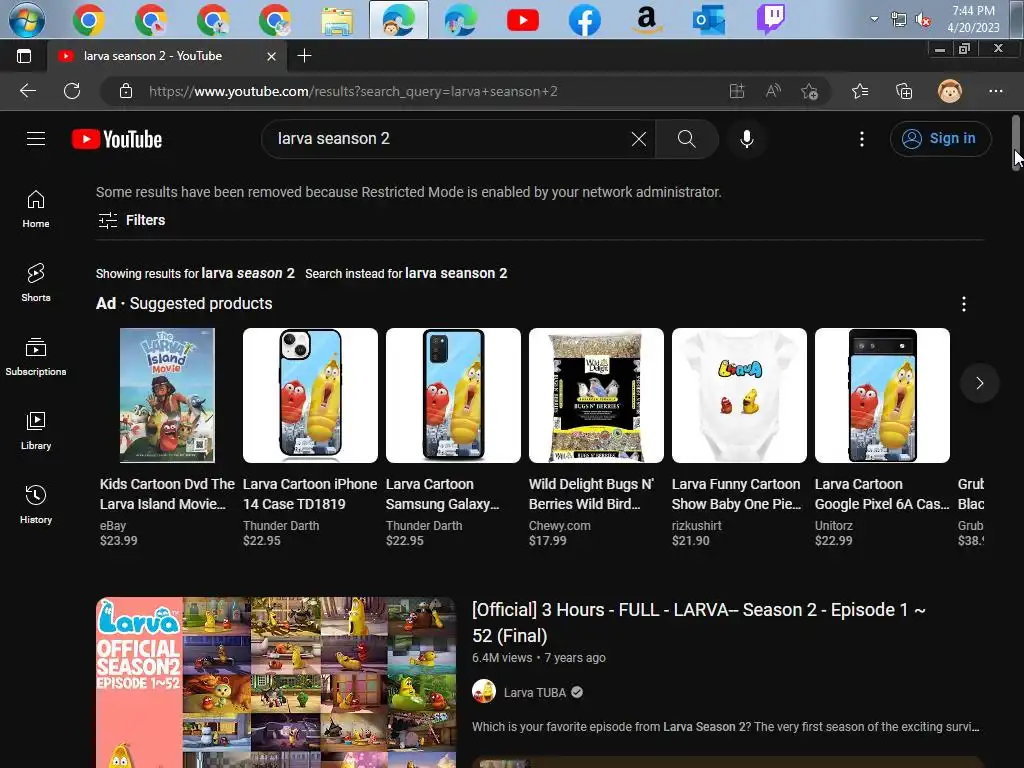The width and height of the screenshot is (1024, 768).
Task: Open Subscriptions in sidebar
Action: (x=36, y=357)
